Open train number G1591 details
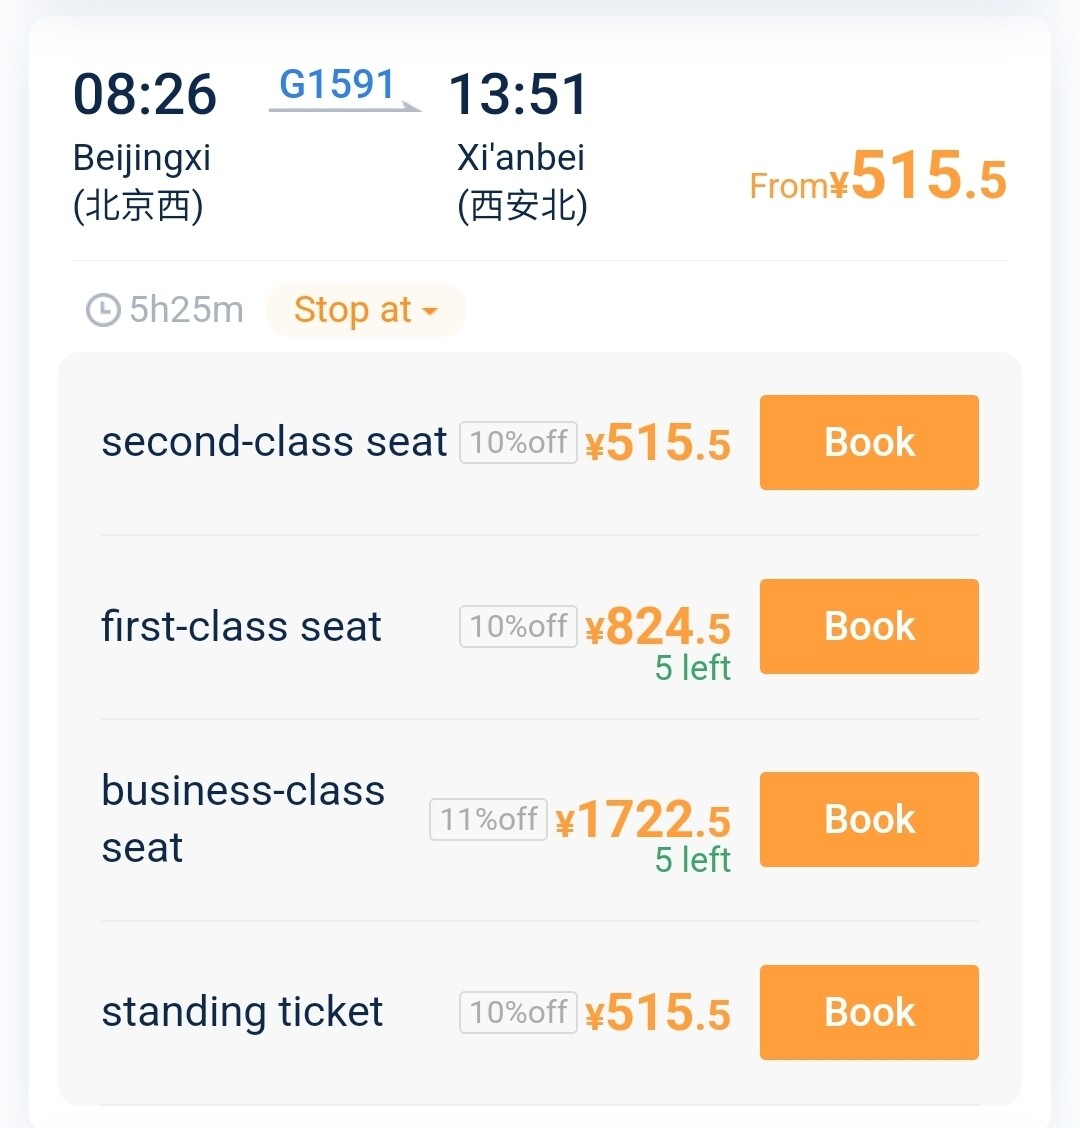This screenshot has width=1080, height=1128. click(337, 84)
